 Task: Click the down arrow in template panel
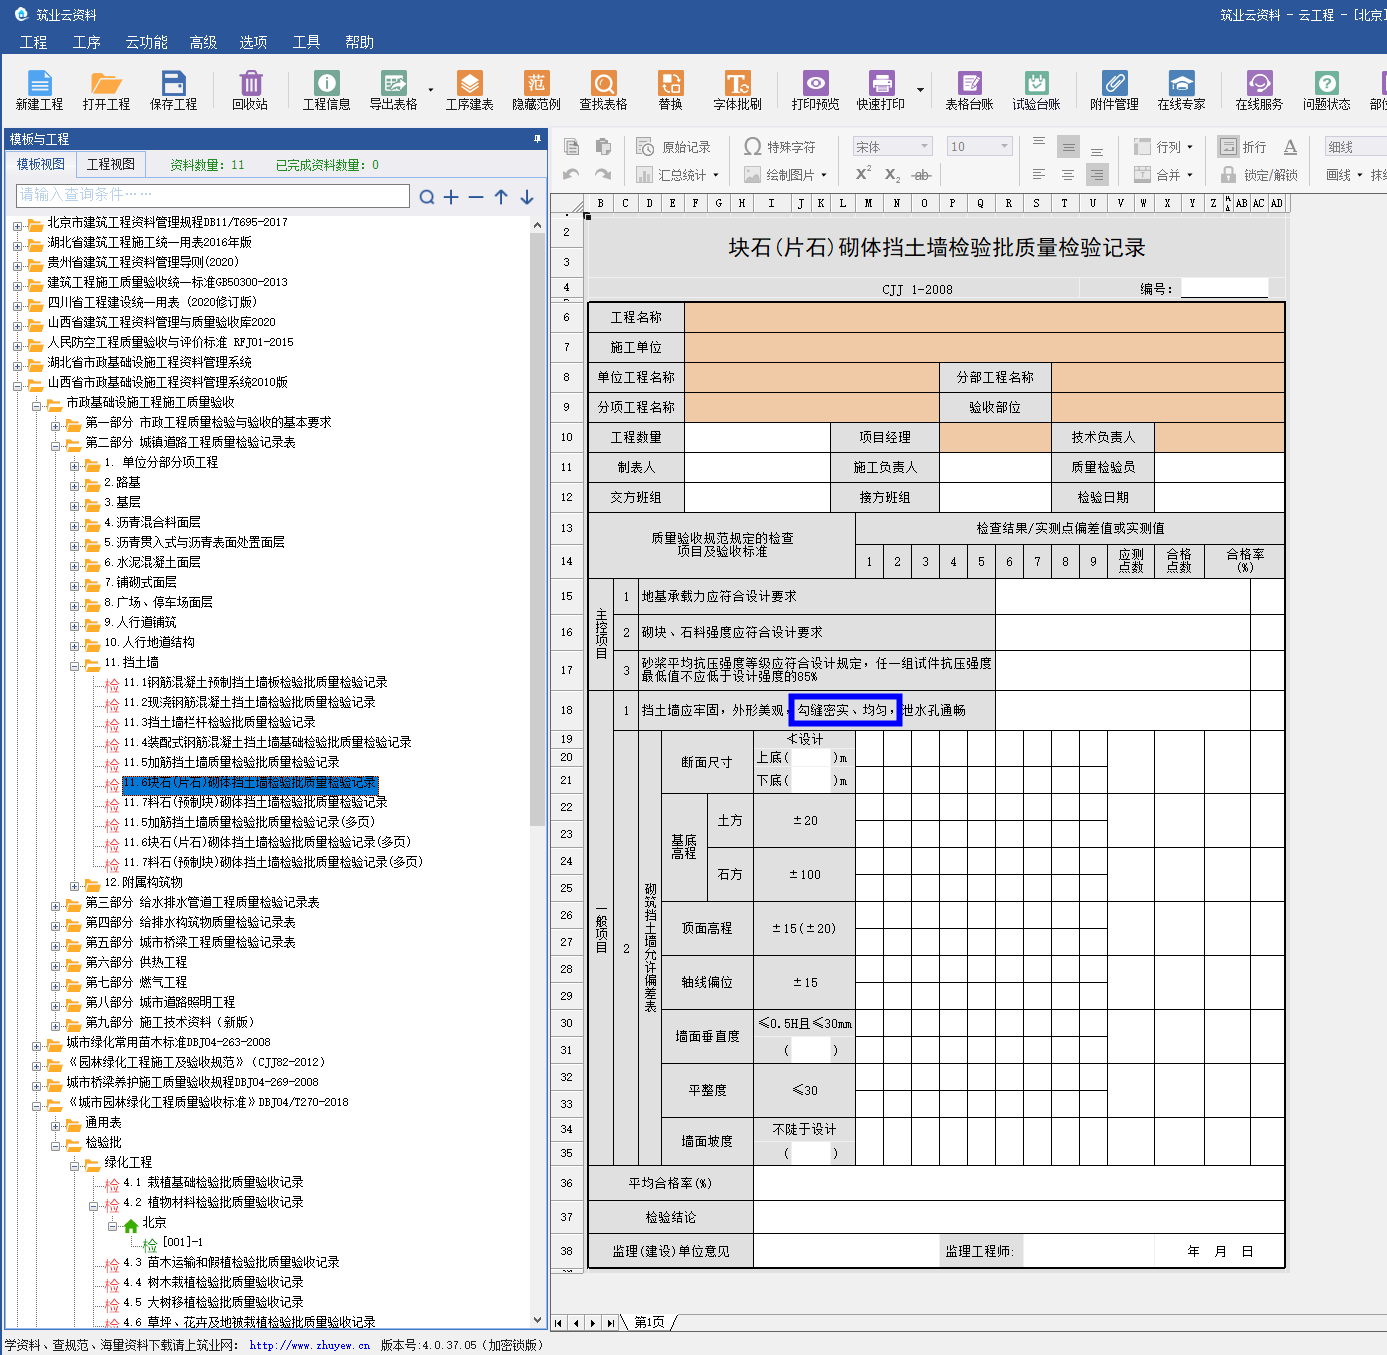click(527, 197)
